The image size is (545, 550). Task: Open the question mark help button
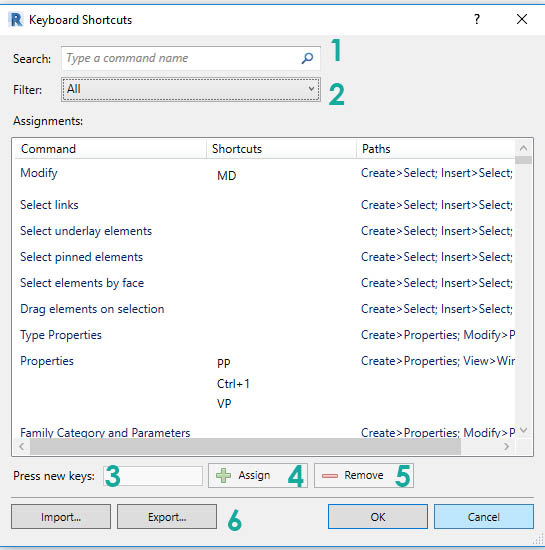point(477,19)
